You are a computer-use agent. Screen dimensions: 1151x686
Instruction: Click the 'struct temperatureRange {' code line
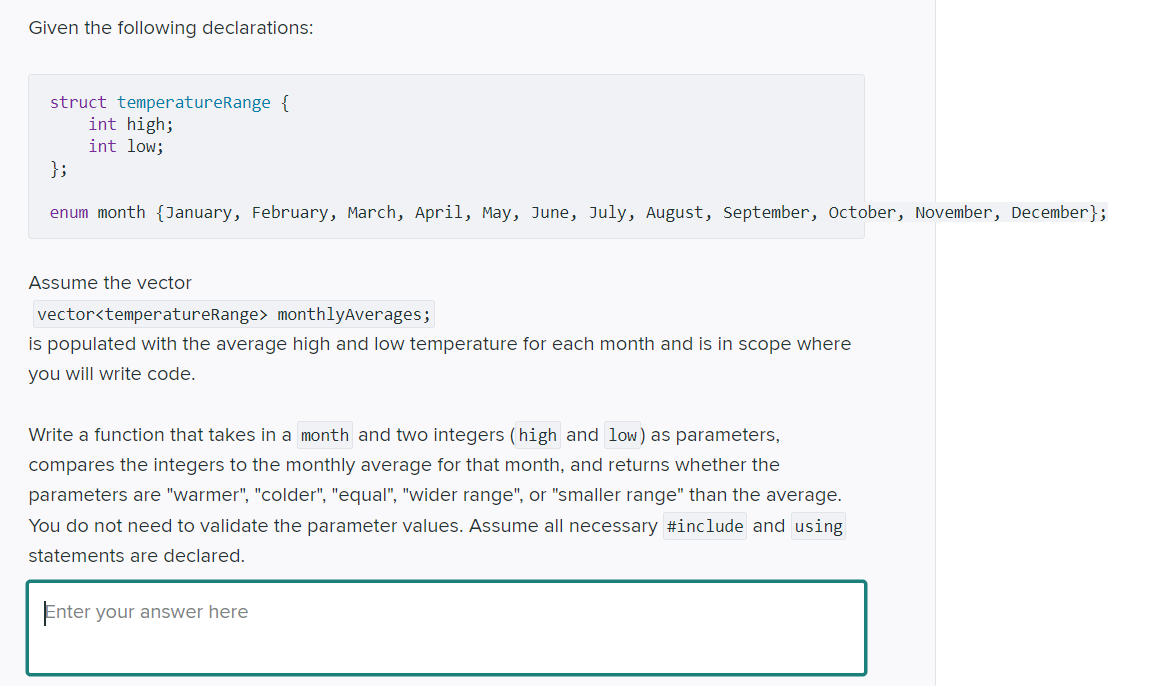[x=170, y=102]
